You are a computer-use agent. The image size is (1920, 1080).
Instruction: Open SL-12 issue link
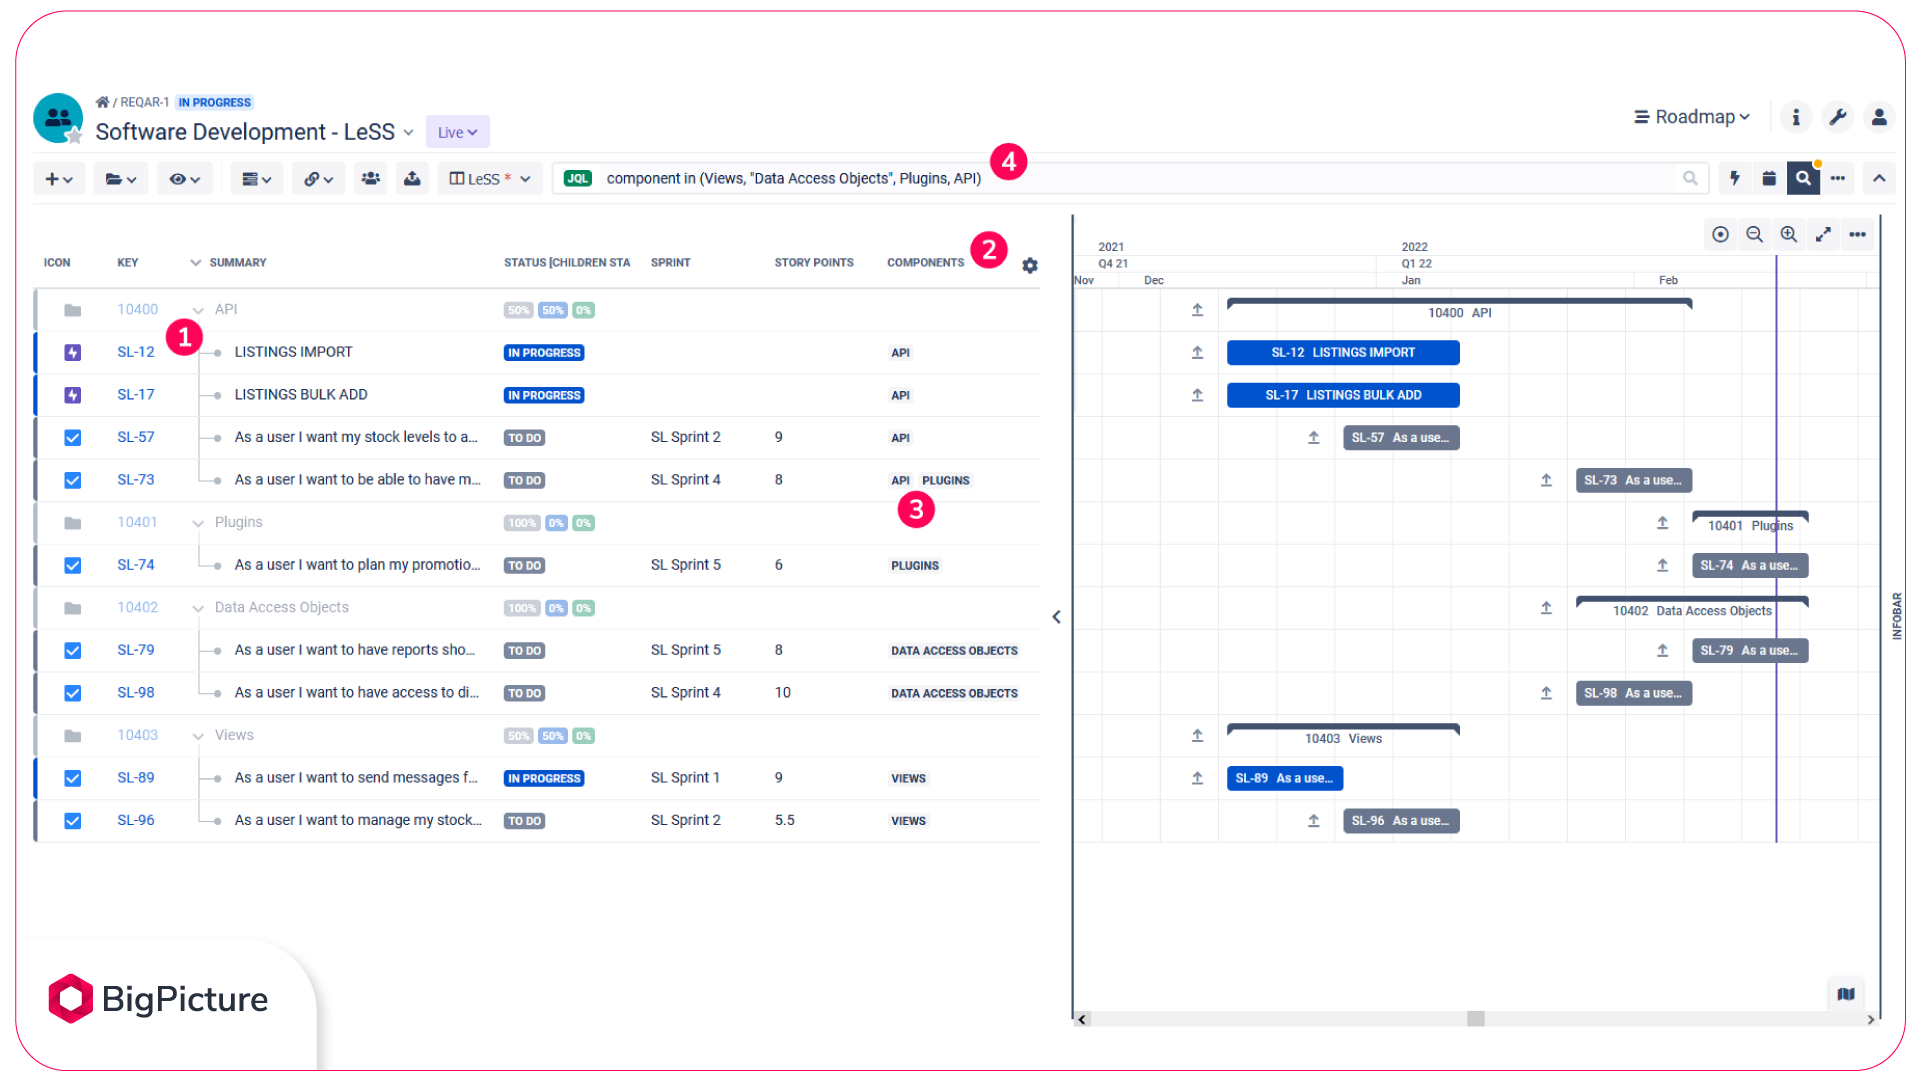[136, 352]
